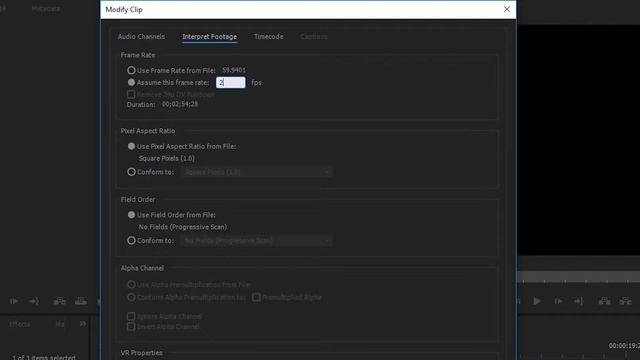Image resolution: width=640 pixels, height=360 pixels.
Task: Open the Metadata panel tab
Action: tap(46, 8)
